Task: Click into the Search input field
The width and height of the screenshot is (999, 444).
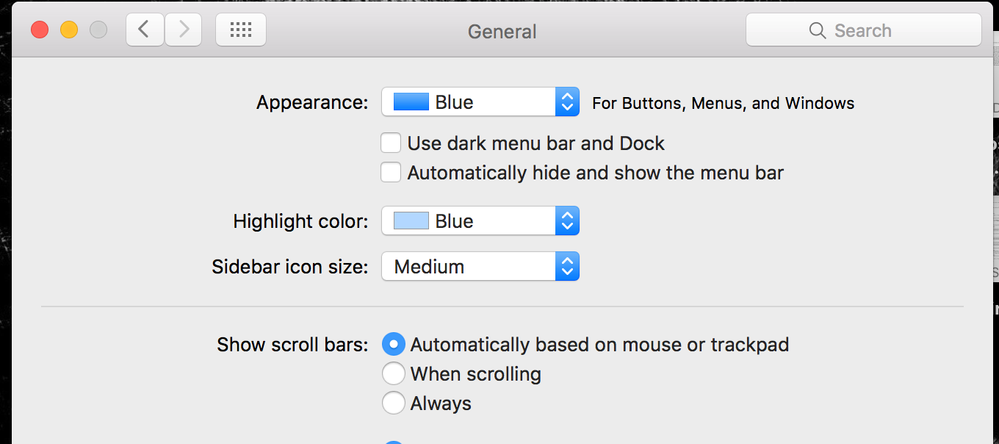Action: pyautogui.click(x=863, y=30)
